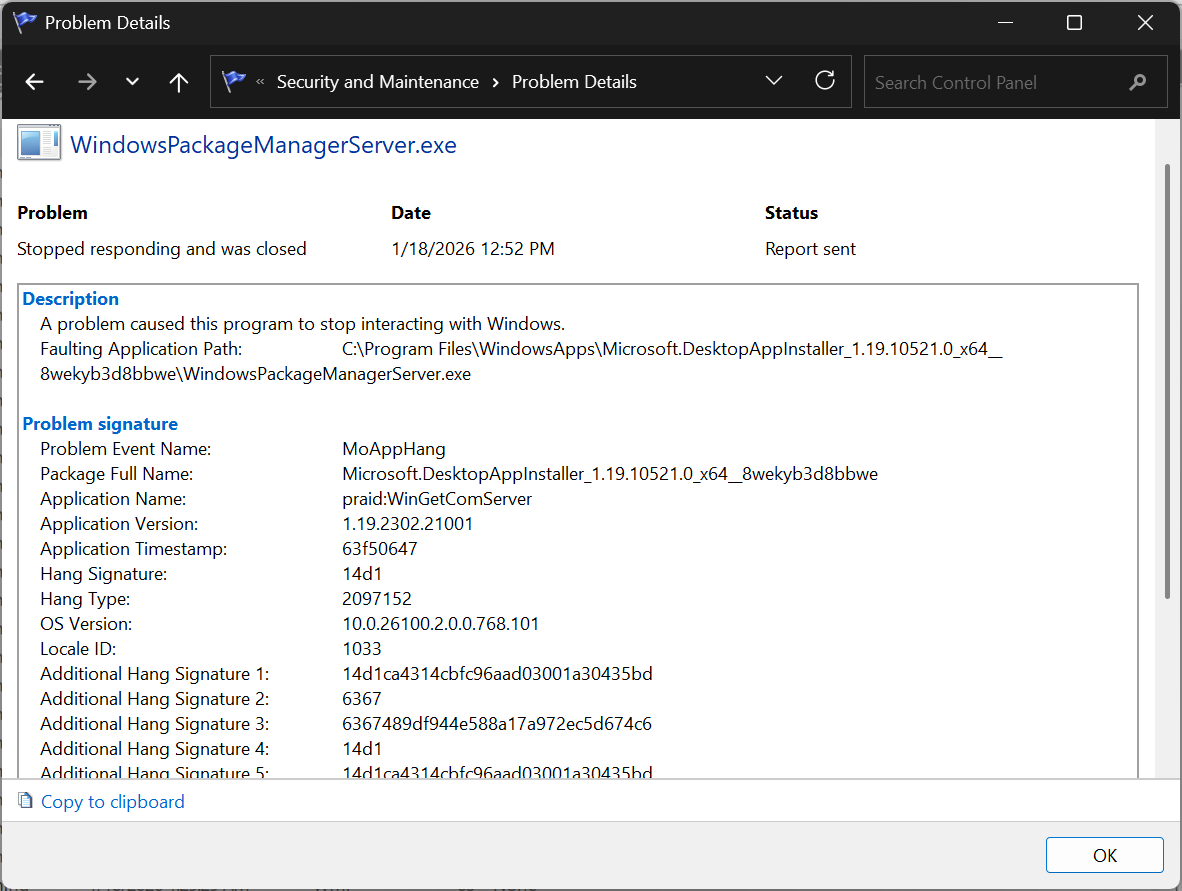Image resolution: width=1182 pixels, height=891 pixels.
Task: Refresh the Problem Details page
Action: [x=825, y=80]
